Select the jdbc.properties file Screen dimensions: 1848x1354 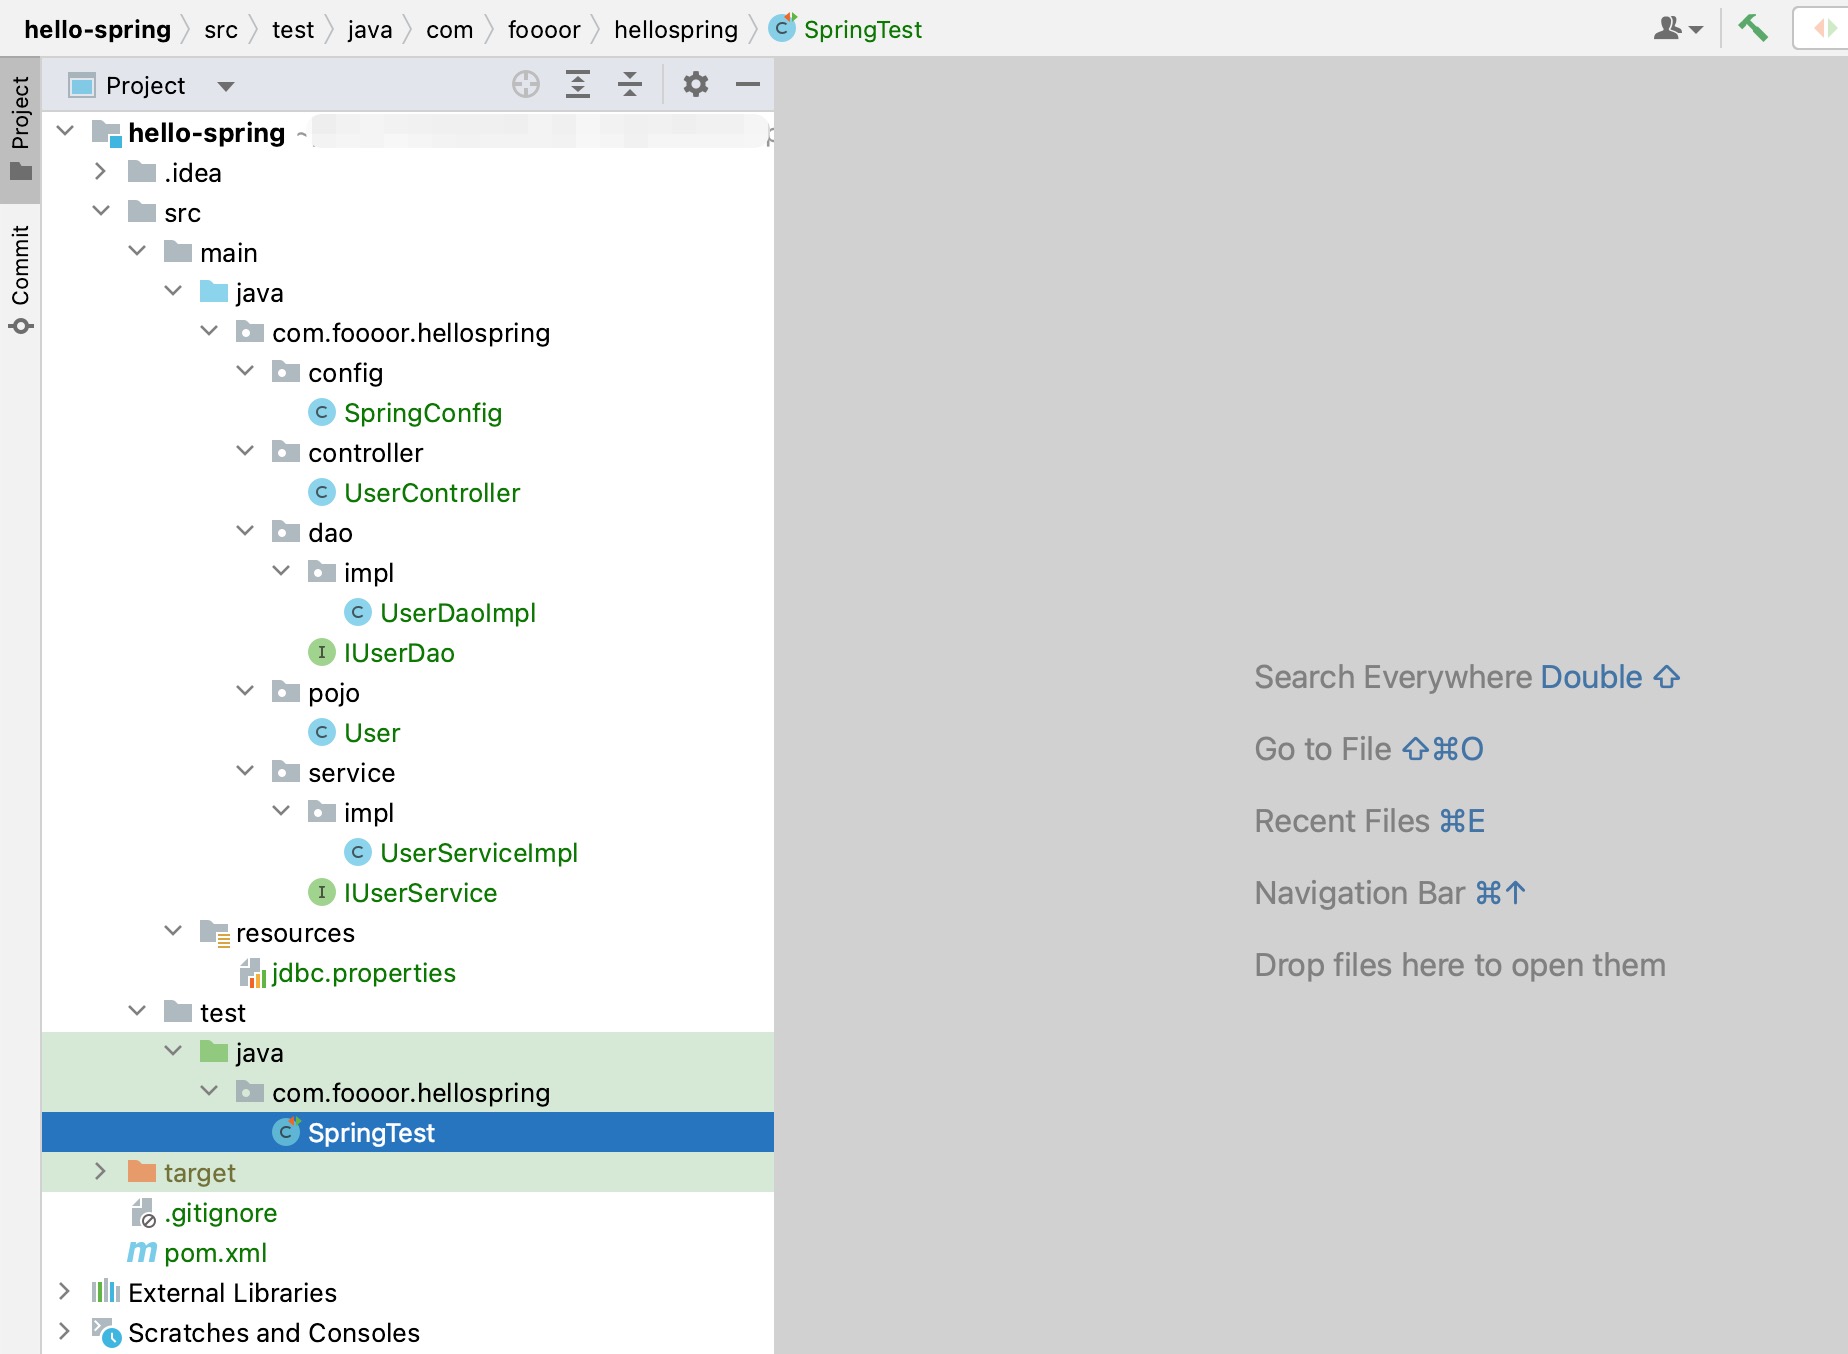pos(363,973)
